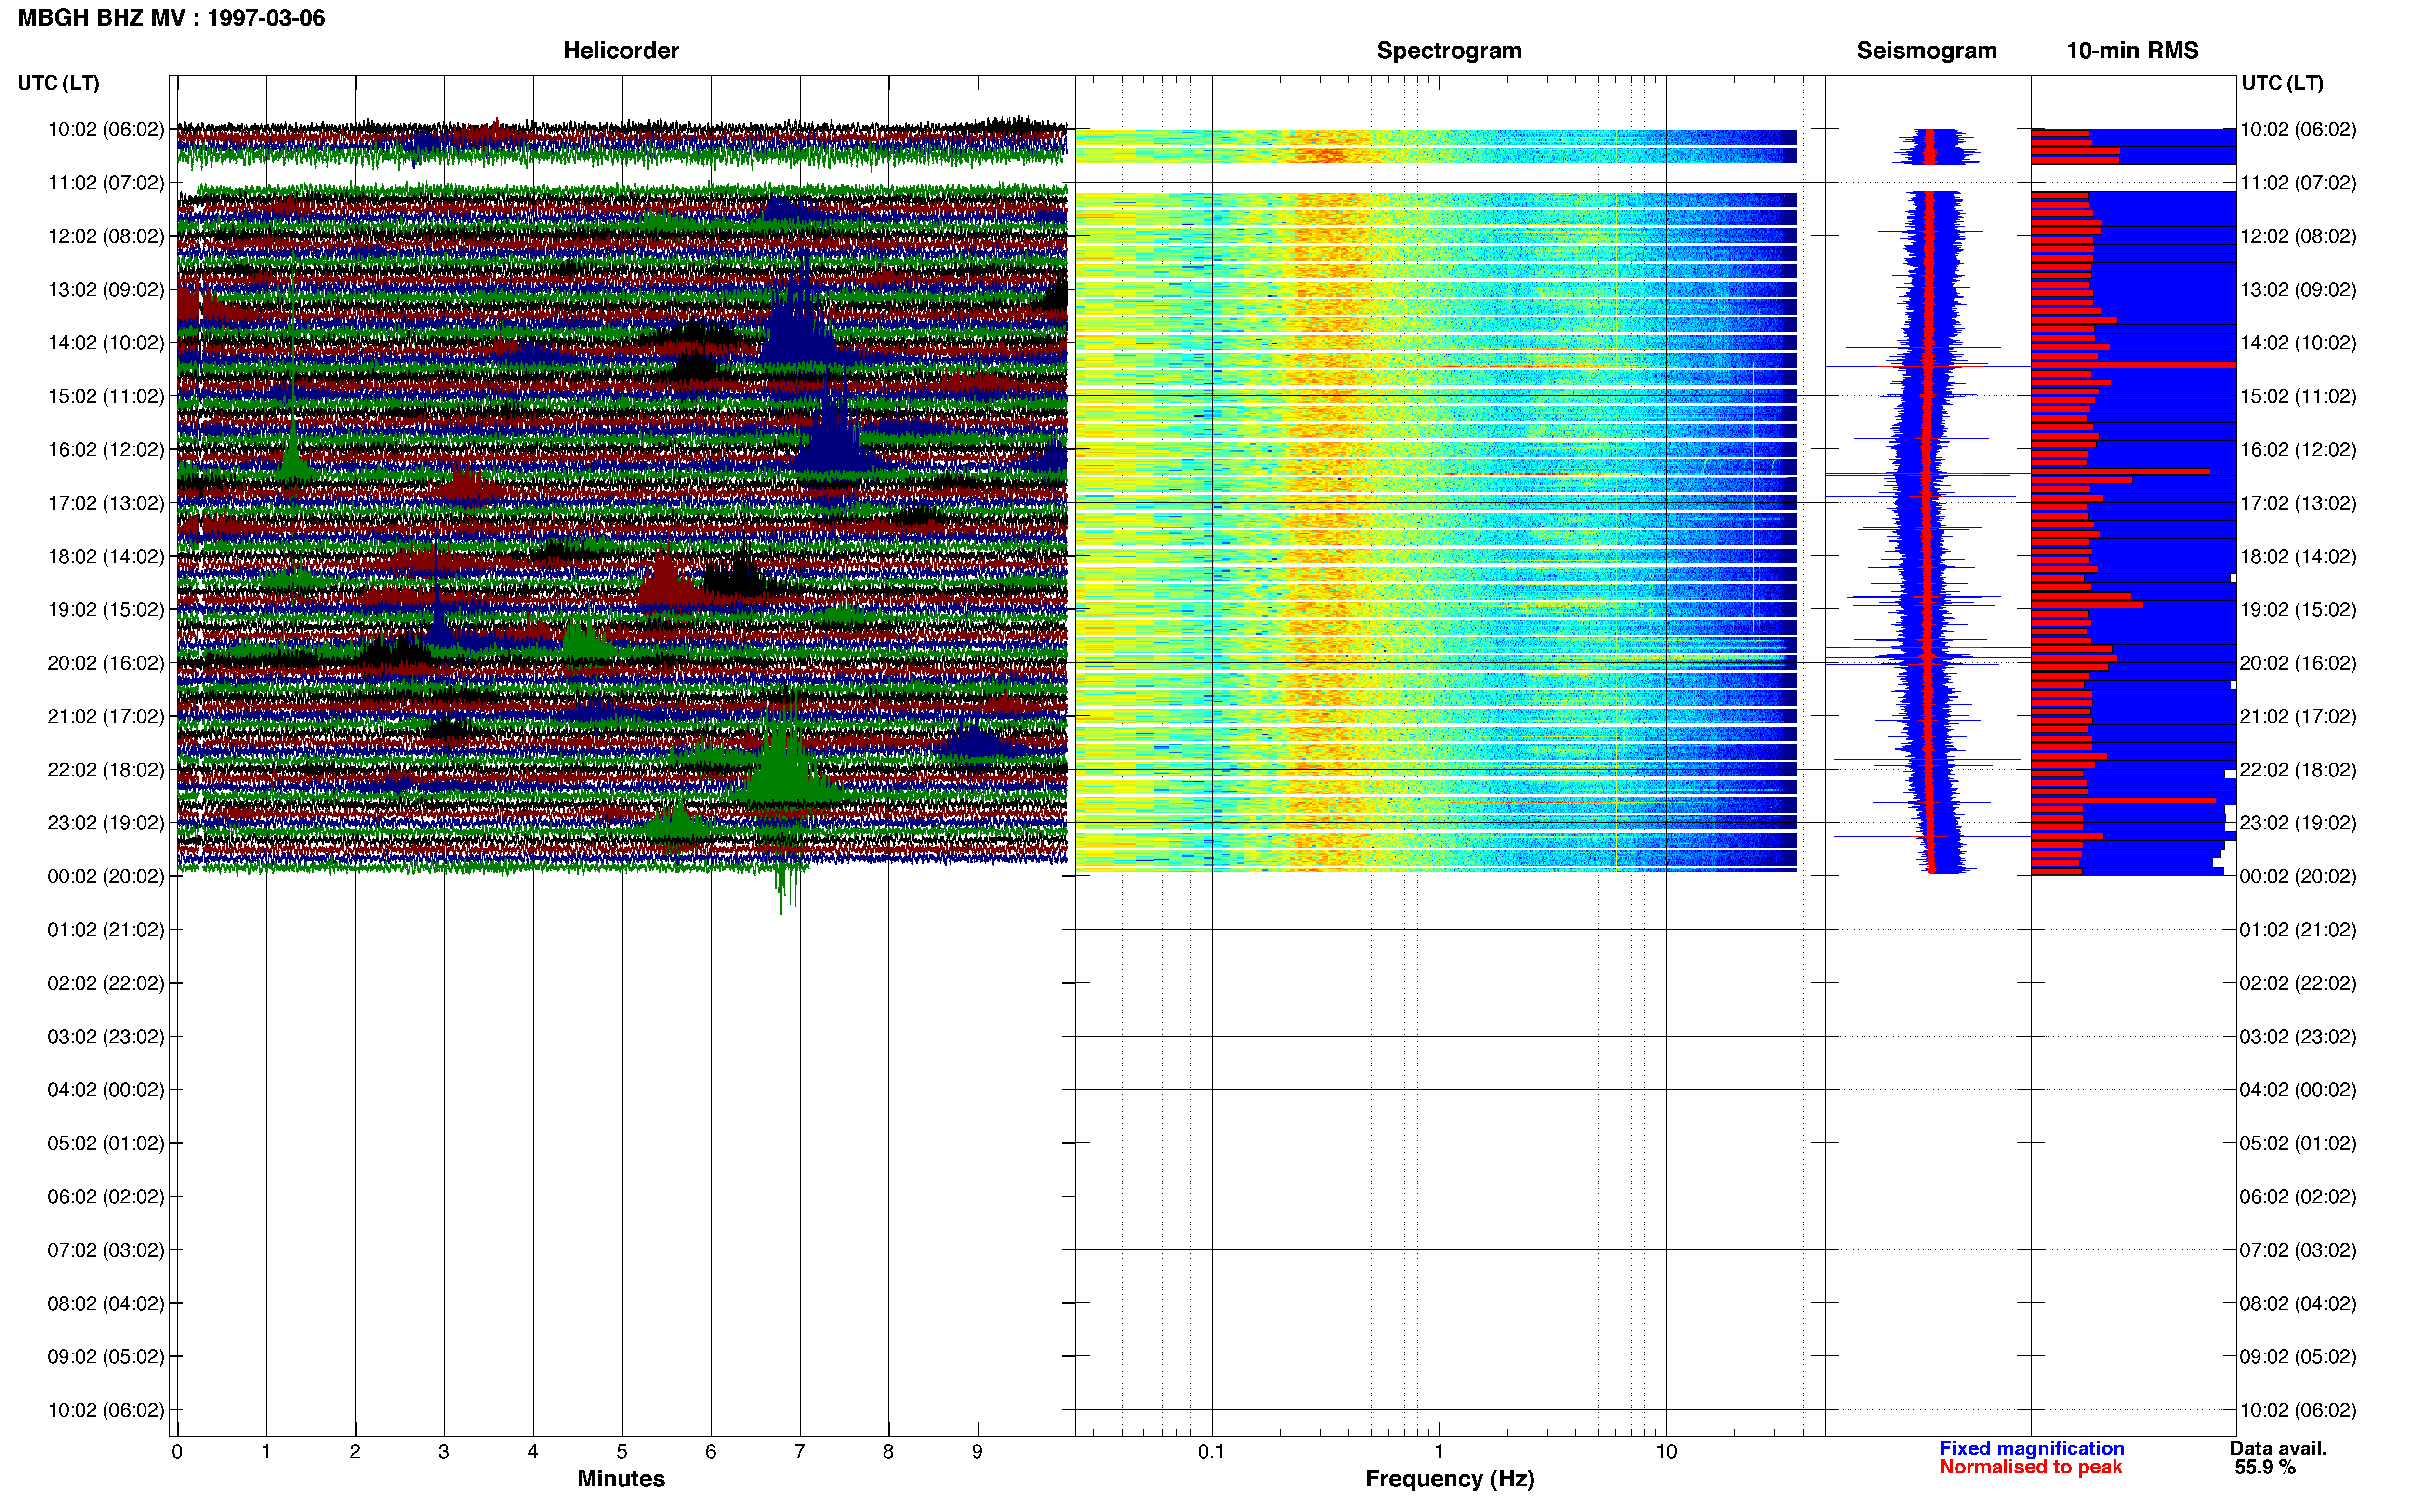Click '17:02 (13:02)' on RMS panel time axis
This screenshot has width=2418, height=1512.
[2298, 503]
